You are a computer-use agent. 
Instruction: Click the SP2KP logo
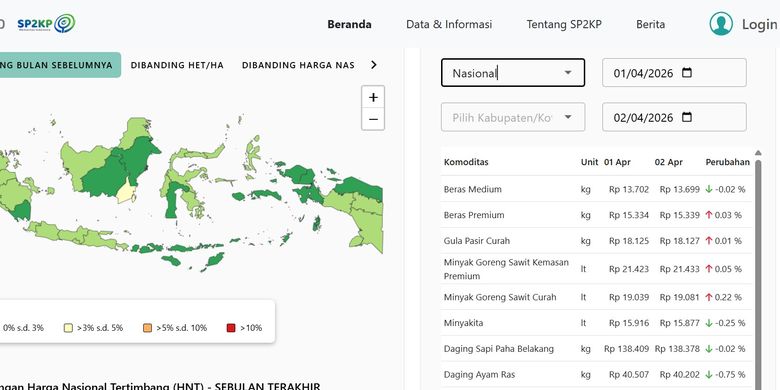(x=46, y=23)
